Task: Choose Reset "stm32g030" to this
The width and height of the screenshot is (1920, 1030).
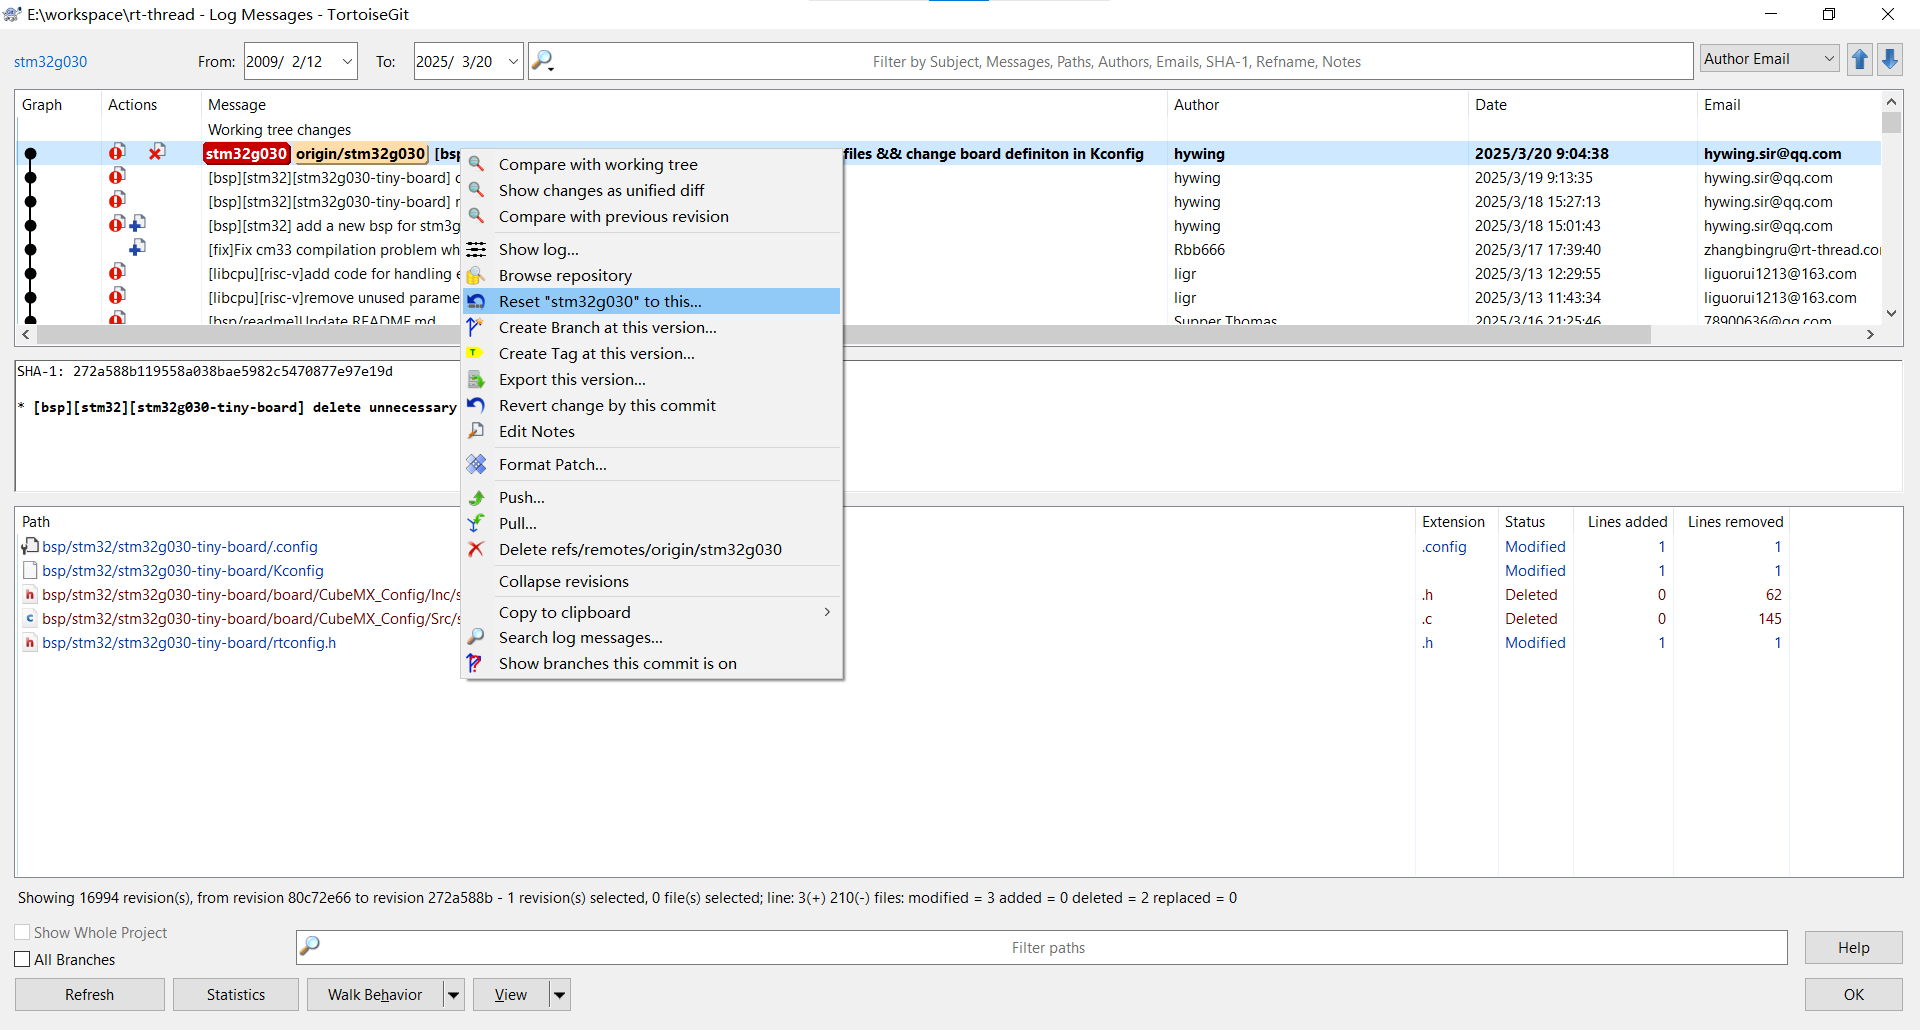Action: point(600,301)
